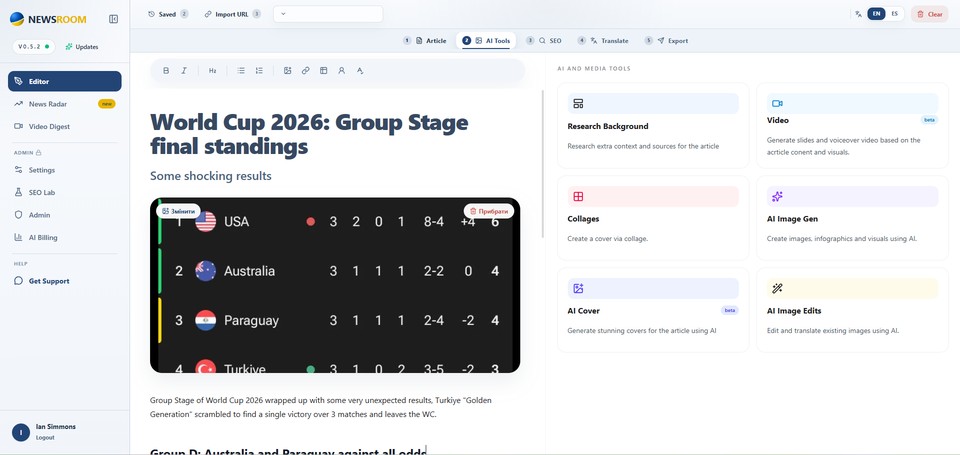Open AI Billing in sidebar
Screen dimensions: 960x455
pos(64,237)
